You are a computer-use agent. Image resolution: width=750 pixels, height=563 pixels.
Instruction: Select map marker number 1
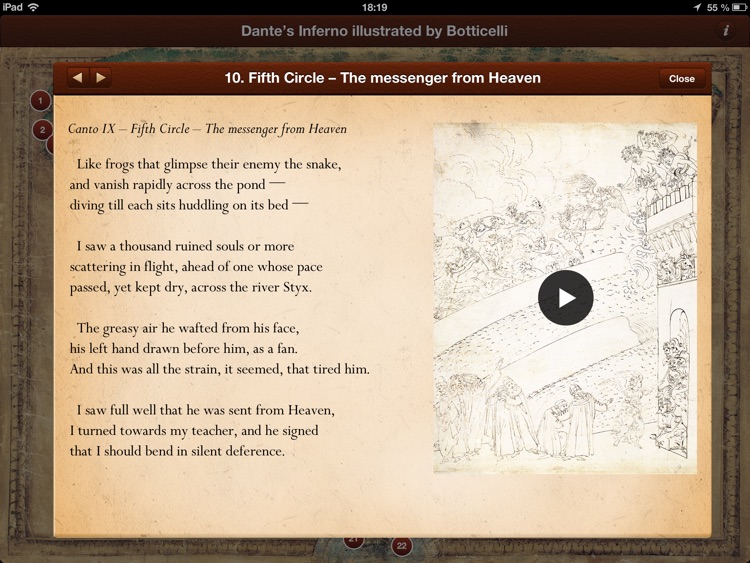[40, 101]
